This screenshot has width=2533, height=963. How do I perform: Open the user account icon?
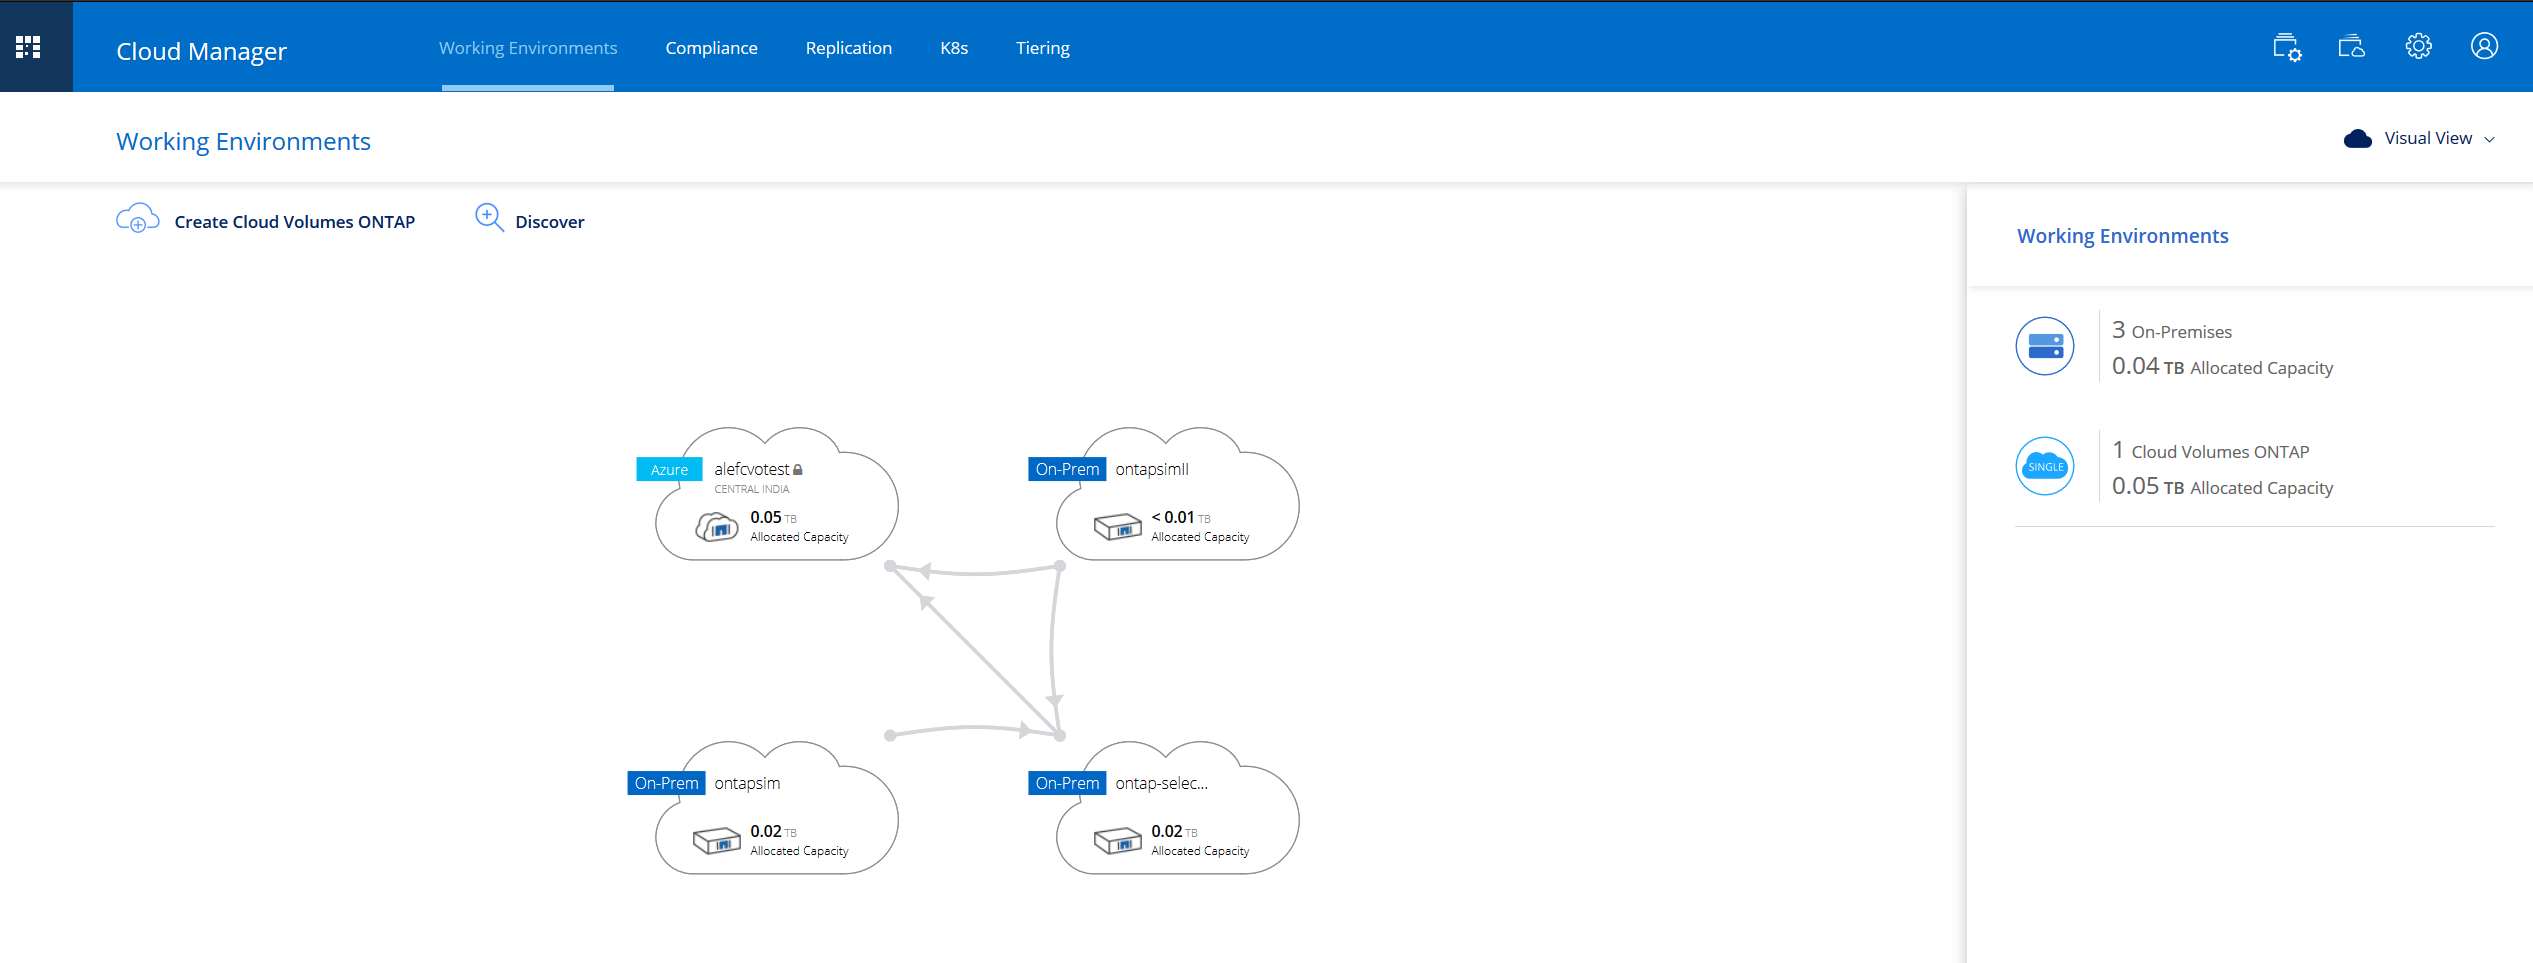tap(2484, 46)
